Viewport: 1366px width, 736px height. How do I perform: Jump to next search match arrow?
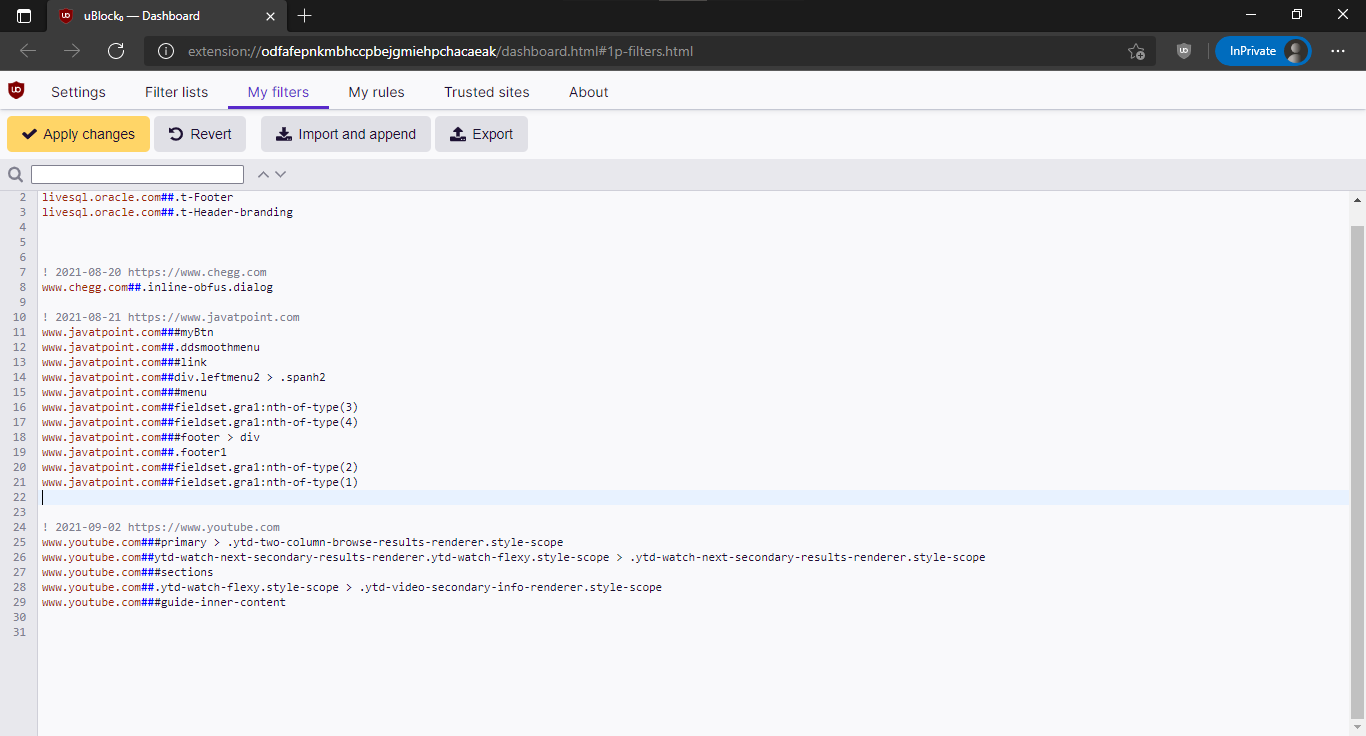[281, 174]
